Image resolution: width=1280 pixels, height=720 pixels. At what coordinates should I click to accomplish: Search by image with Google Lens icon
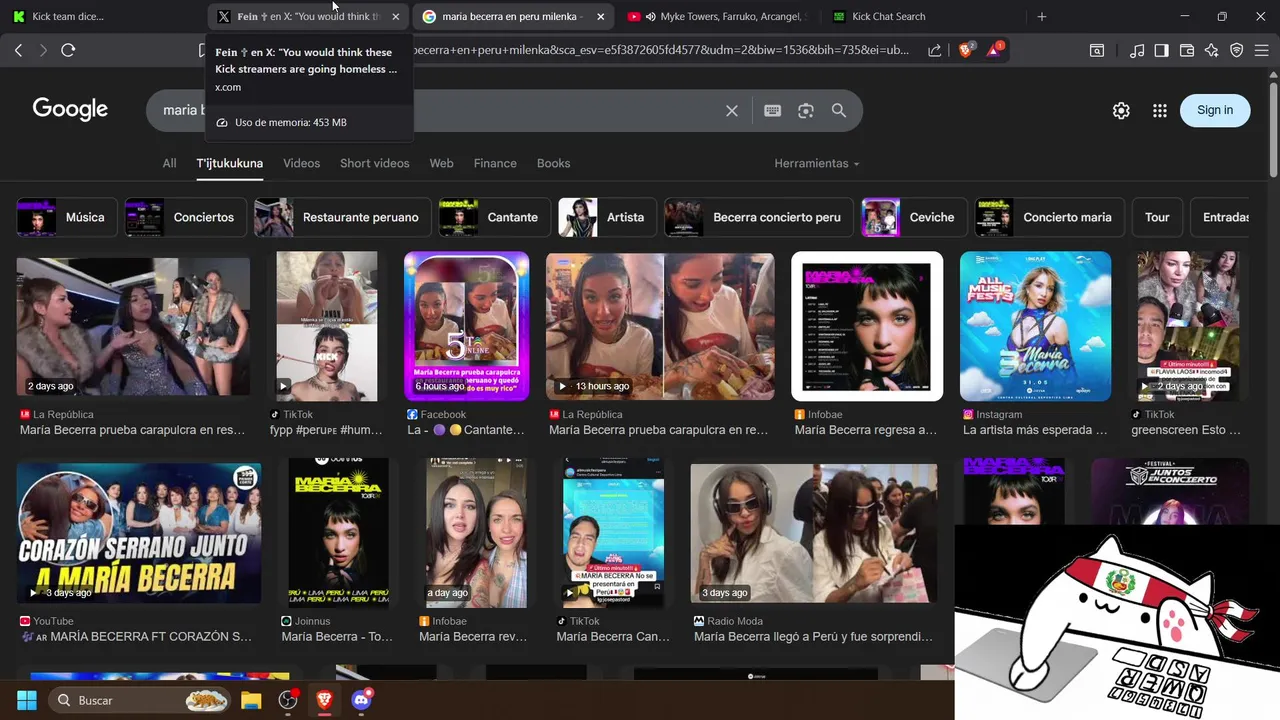(806, 111)
